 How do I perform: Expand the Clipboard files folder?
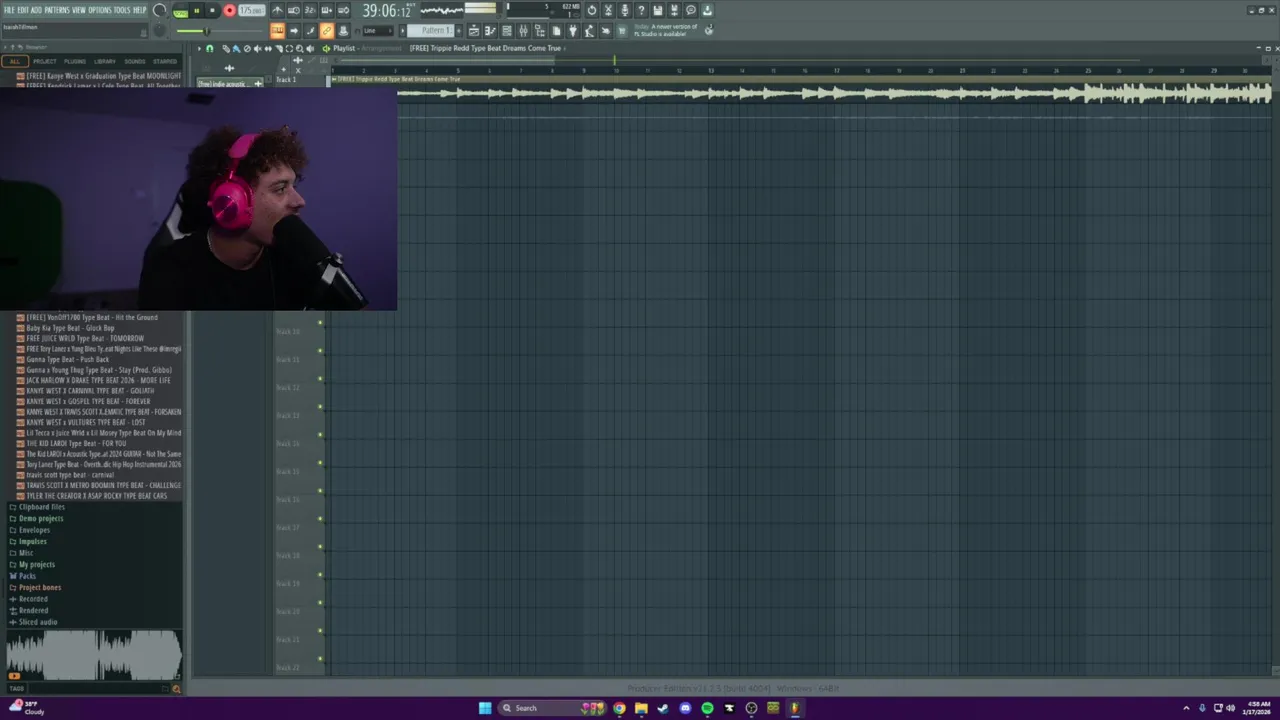click(x=41, y=507)
